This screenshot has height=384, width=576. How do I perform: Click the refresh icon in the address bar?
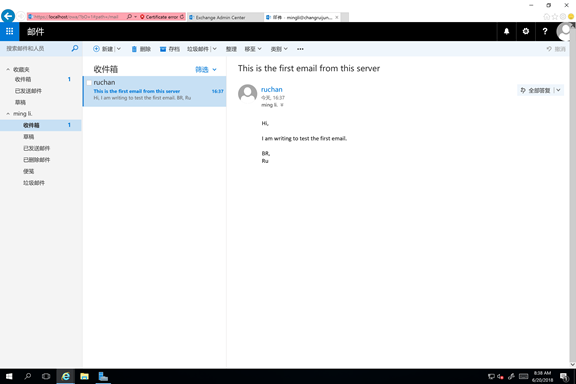[x=182, y=17]
